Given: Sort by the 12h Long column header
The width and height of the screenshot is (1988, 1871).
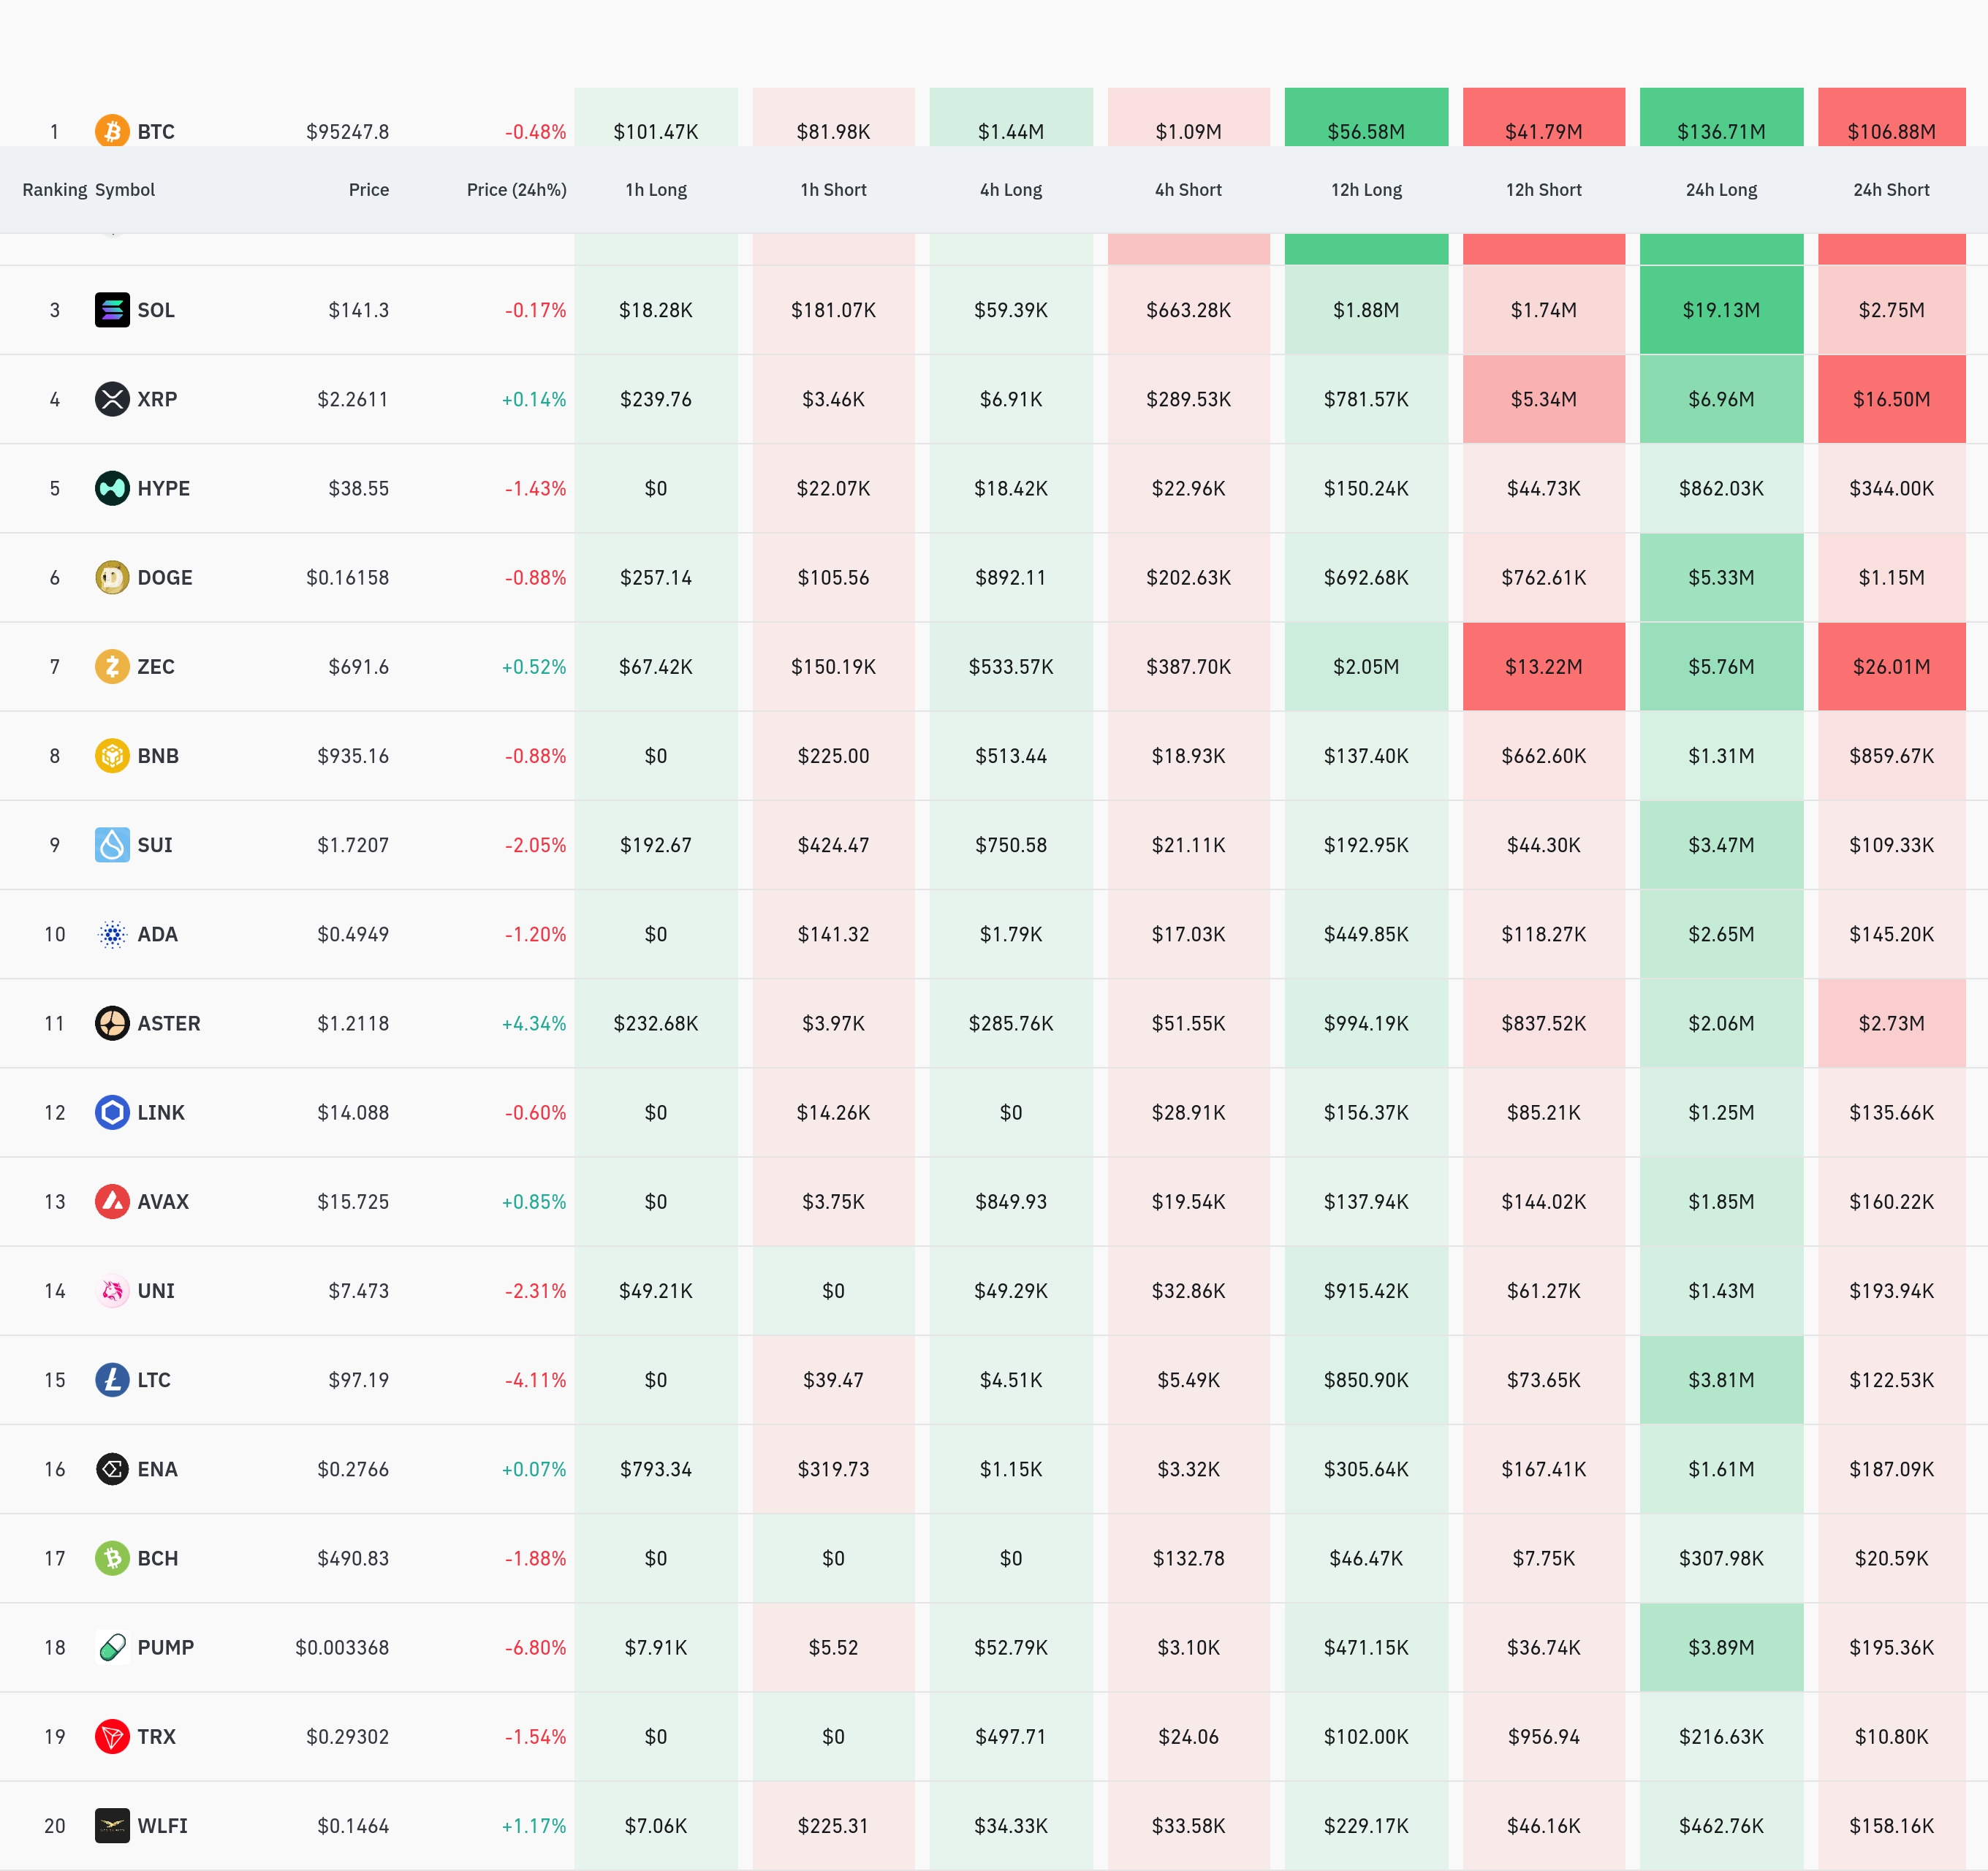Looking at the screenshot, I should (1366, 190).
